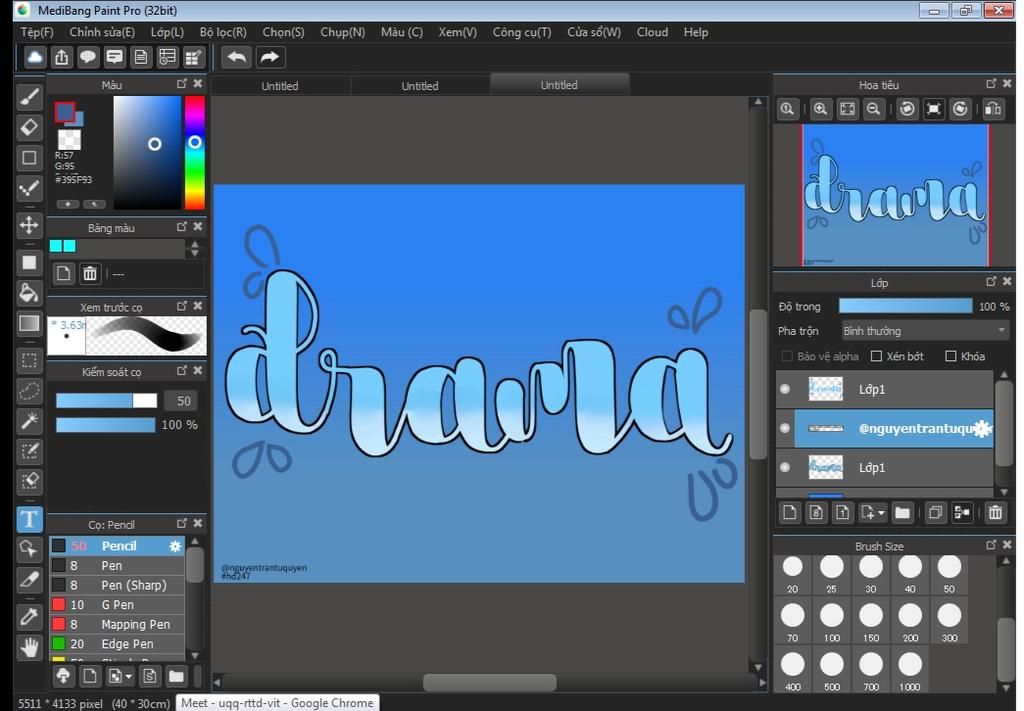Screen dimensions: 1024x711
Task: Click the export share icon in toolbar
Action: pos(61,57)
